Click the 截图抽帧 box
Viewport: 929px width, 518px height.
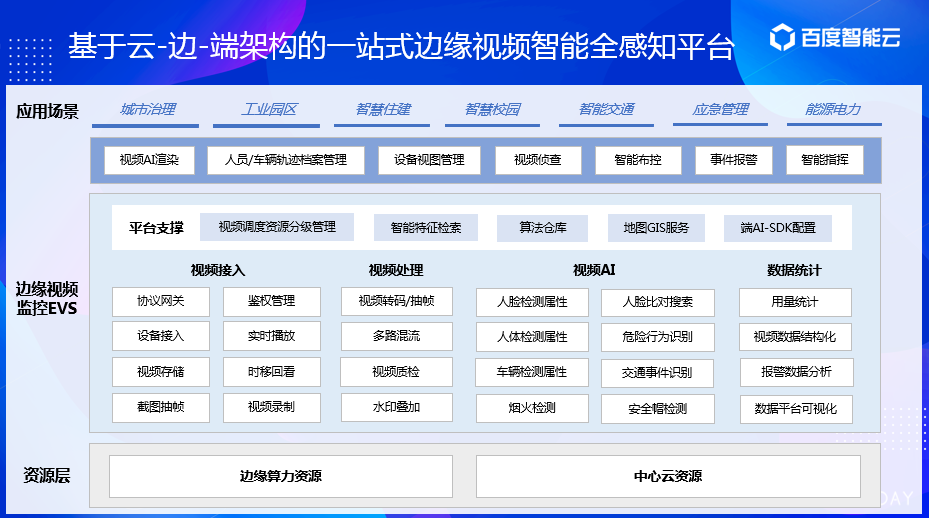pos(161,407)
